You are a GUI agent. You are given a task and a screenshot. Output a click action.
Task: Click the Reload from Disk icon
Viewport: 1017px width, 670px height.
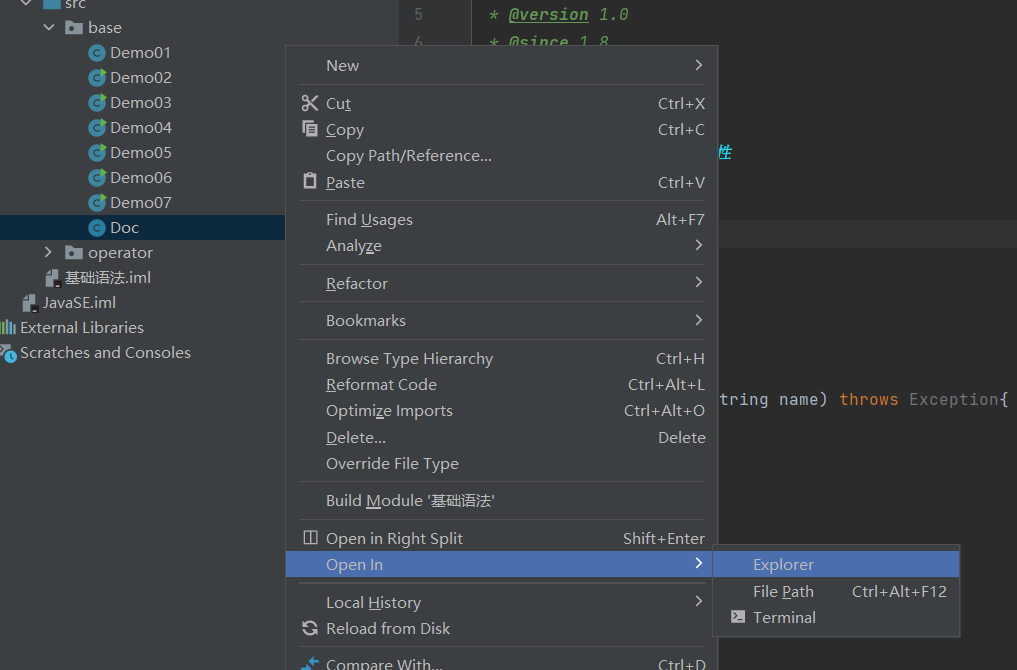coord(309,628)
